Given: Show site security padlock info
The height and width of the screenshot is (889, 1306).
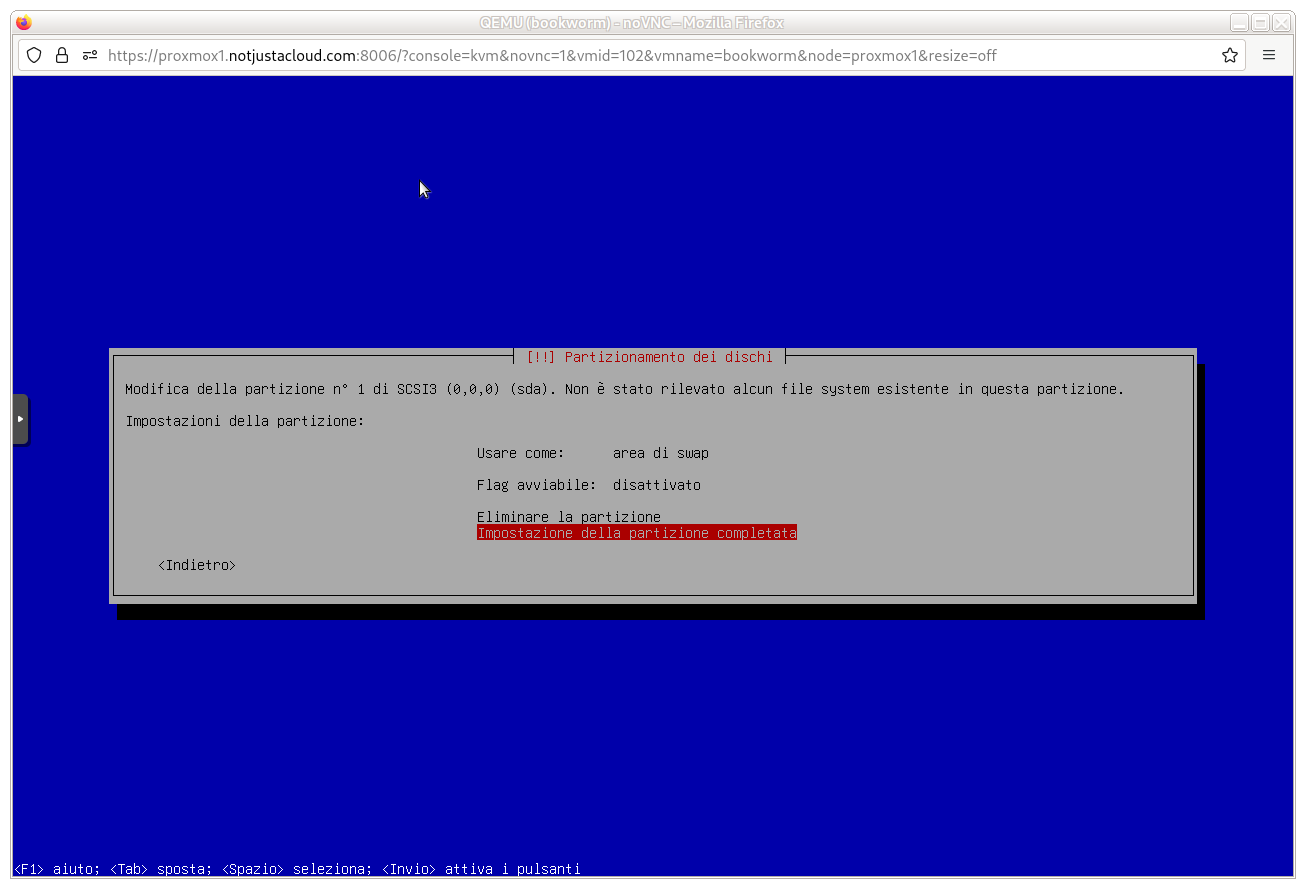Looking at the screenshot, I should 62,55.
